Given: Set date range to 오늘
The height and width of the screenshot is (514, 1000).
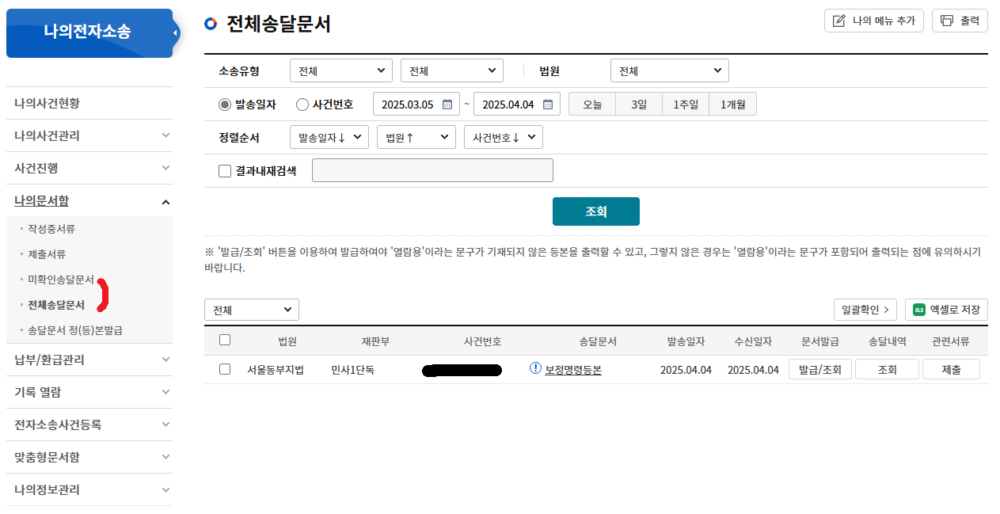Looking at the screenshot, I should (x=592, y=105).
